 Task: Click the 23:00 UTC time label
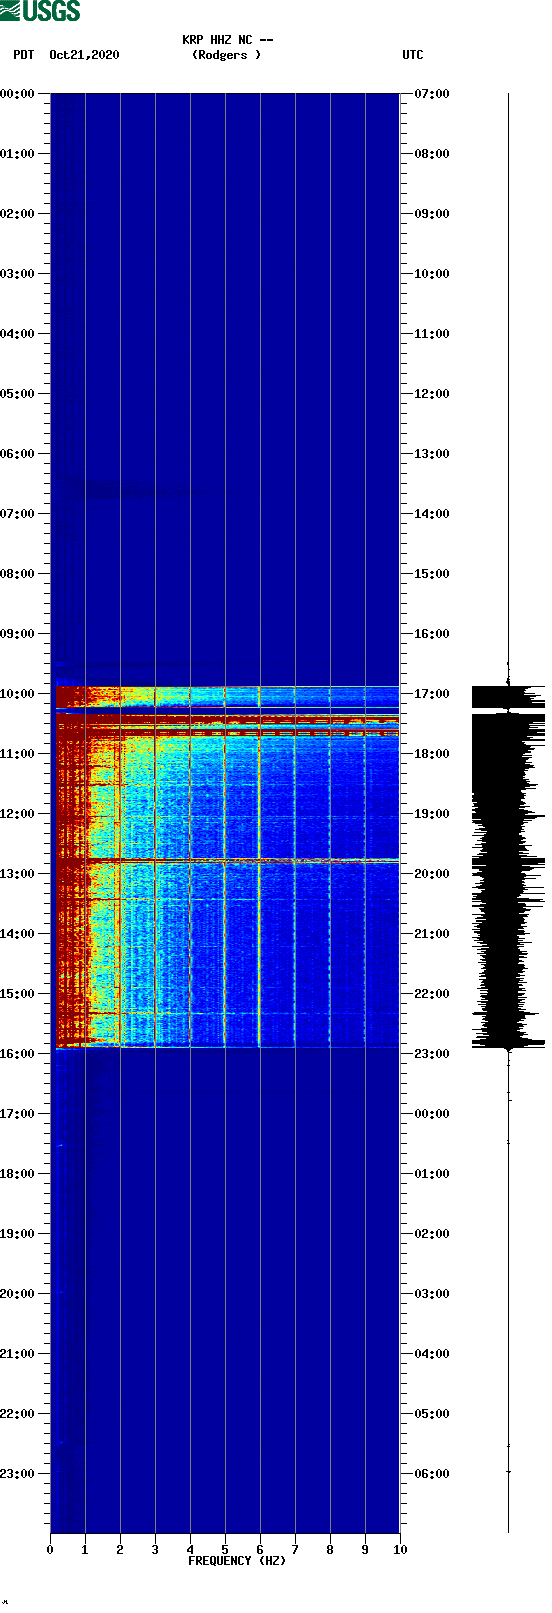coord(432,1054)
